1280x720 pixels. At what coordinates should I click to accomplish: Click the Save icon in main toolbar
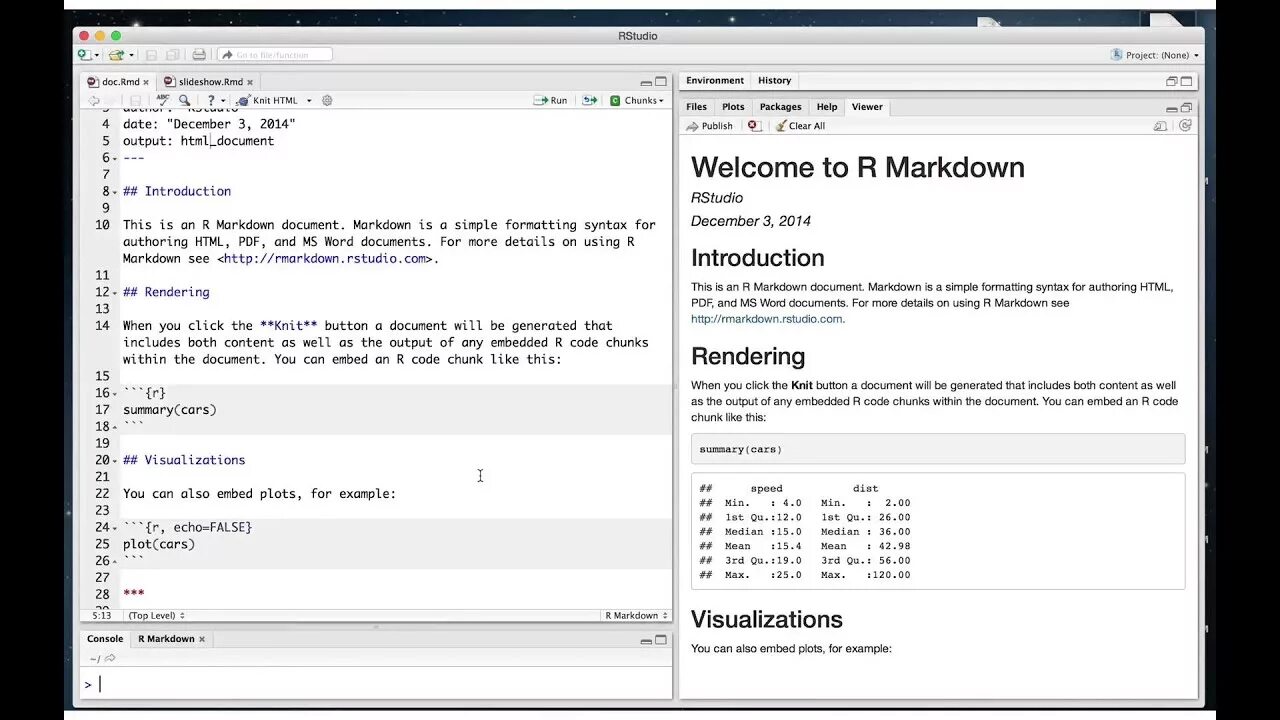152,55
